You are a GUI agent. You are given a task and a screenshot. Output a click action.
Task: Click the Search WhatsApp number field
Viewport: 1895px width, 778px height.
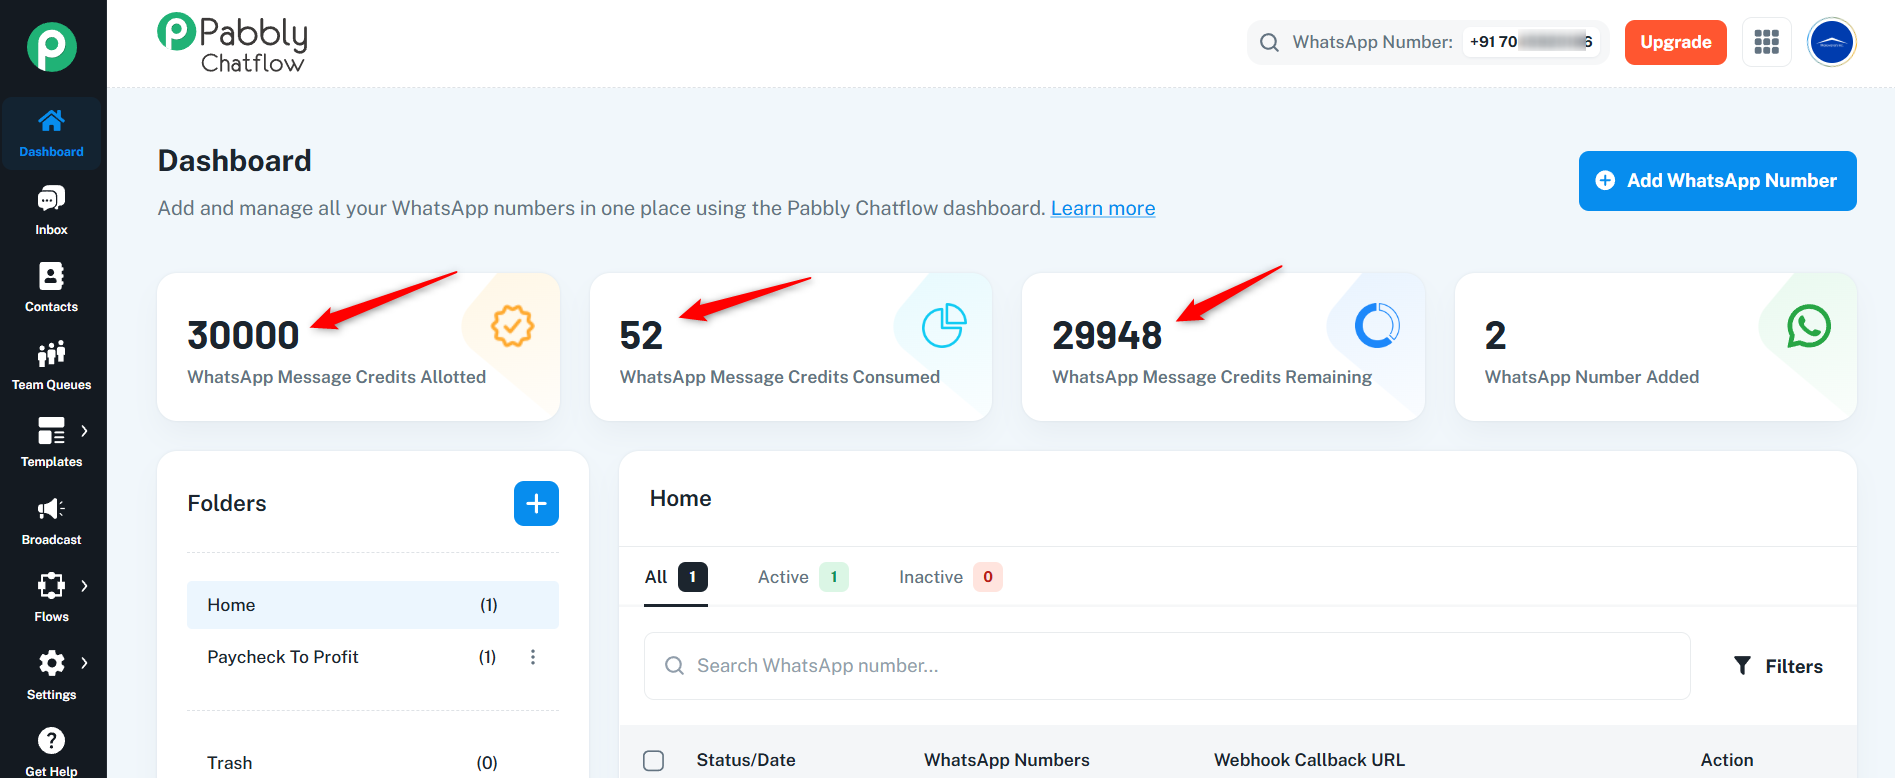click(1166, 666)
